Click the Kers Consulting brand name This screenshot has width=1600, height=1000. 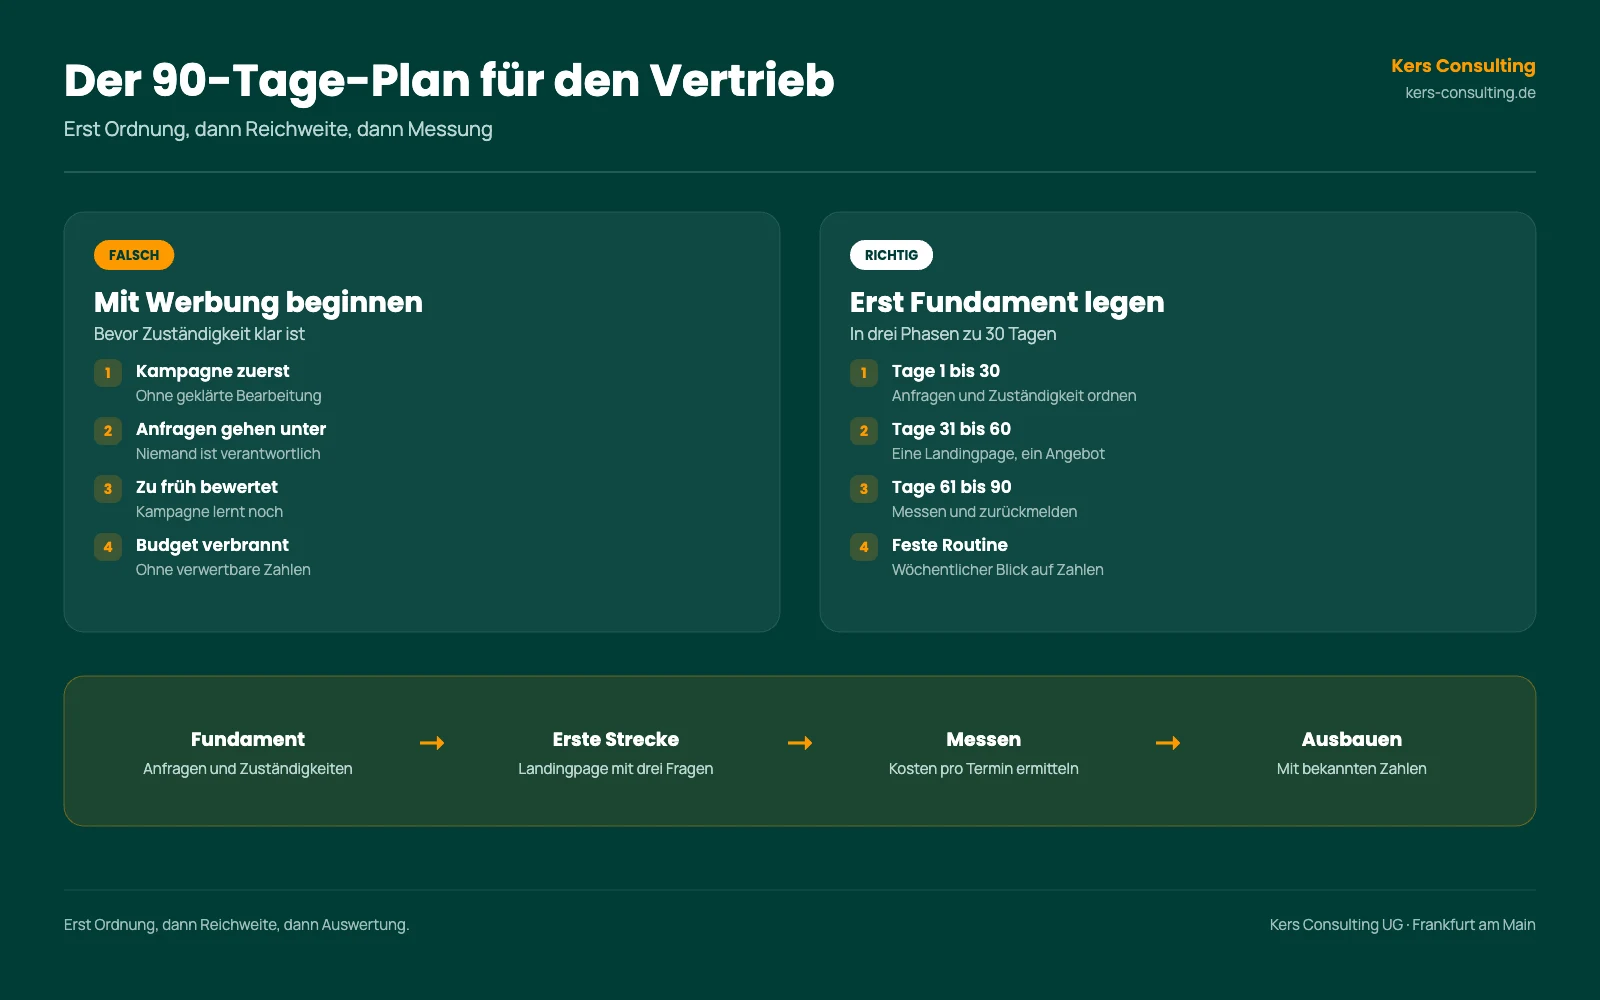tap(1463, 66)
